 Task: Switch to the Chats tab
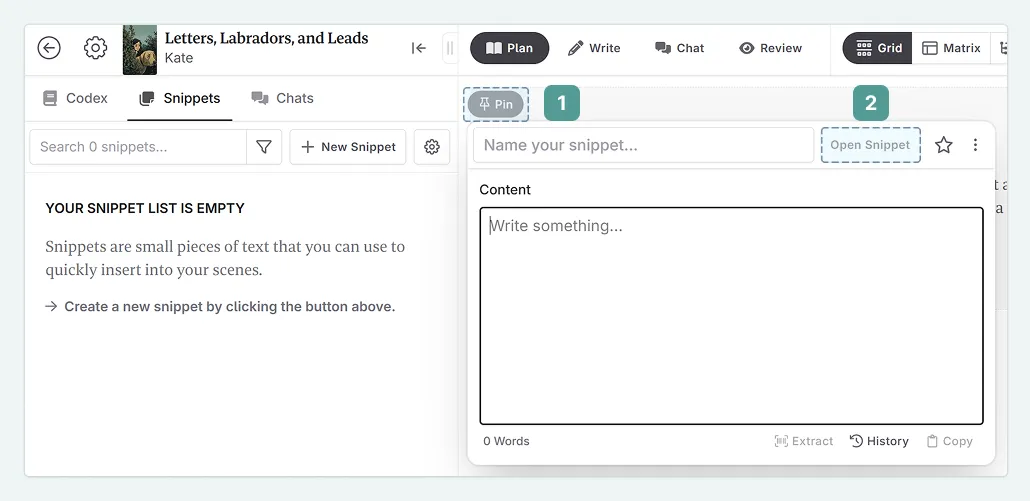pyautogui.click(x=282, y=98)
